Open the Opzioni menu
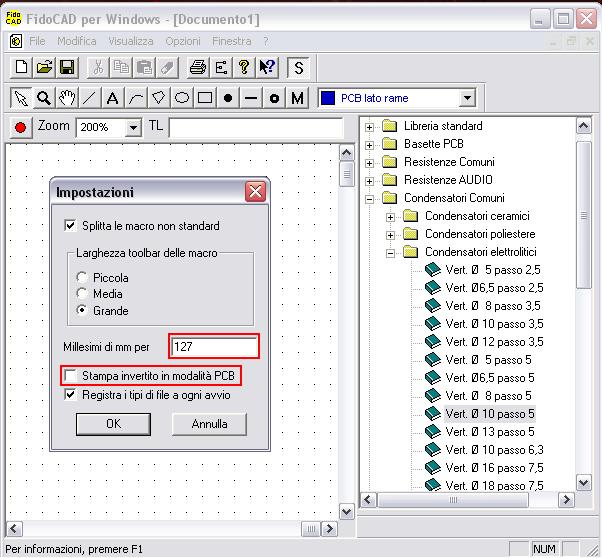The image size is (602, 558). pos(183,41)
